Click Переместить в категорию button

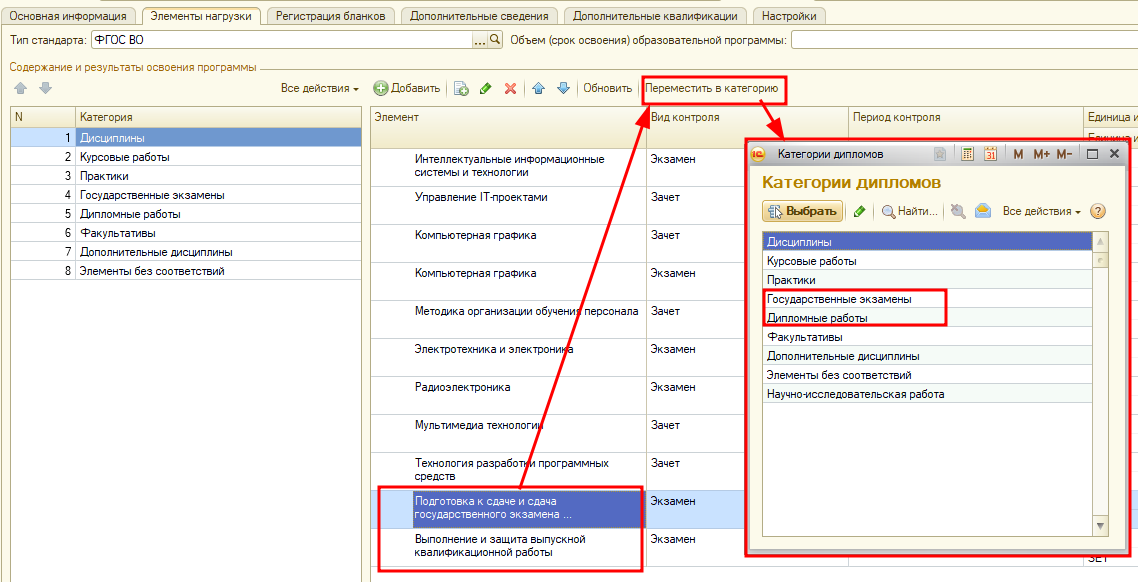(712, 88)
